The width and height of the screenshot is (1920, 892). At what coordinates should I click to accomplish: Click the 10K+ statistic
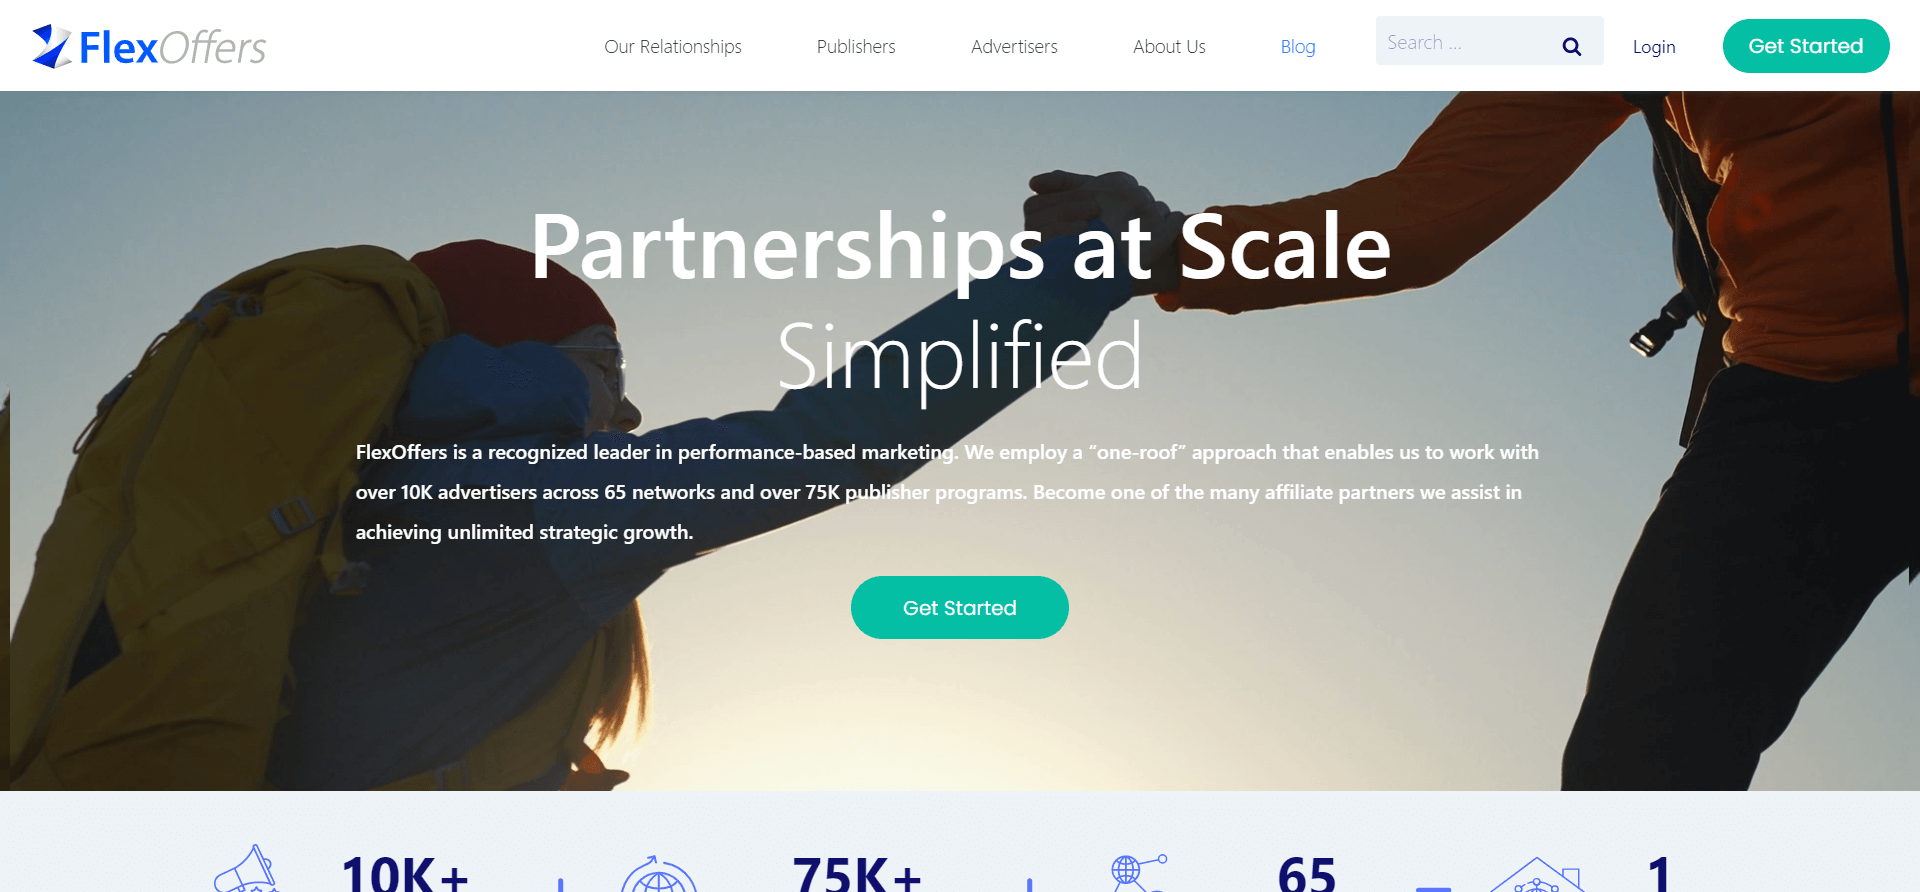pos(405,872)
